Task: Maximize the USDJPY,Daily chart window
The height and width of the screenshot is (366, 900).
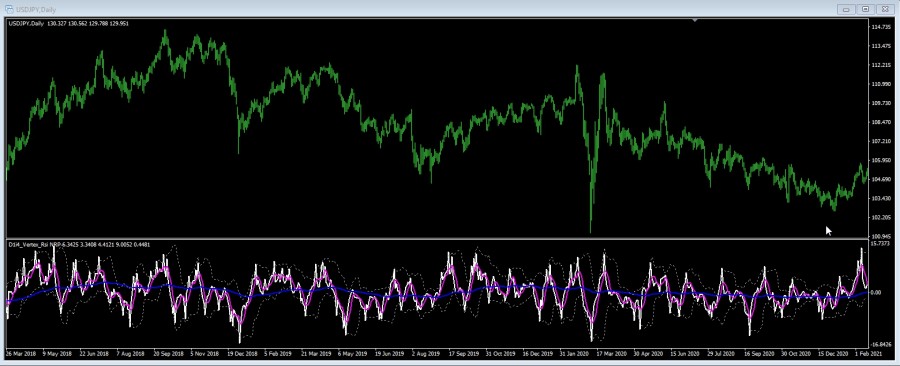Action: (866, 9)
